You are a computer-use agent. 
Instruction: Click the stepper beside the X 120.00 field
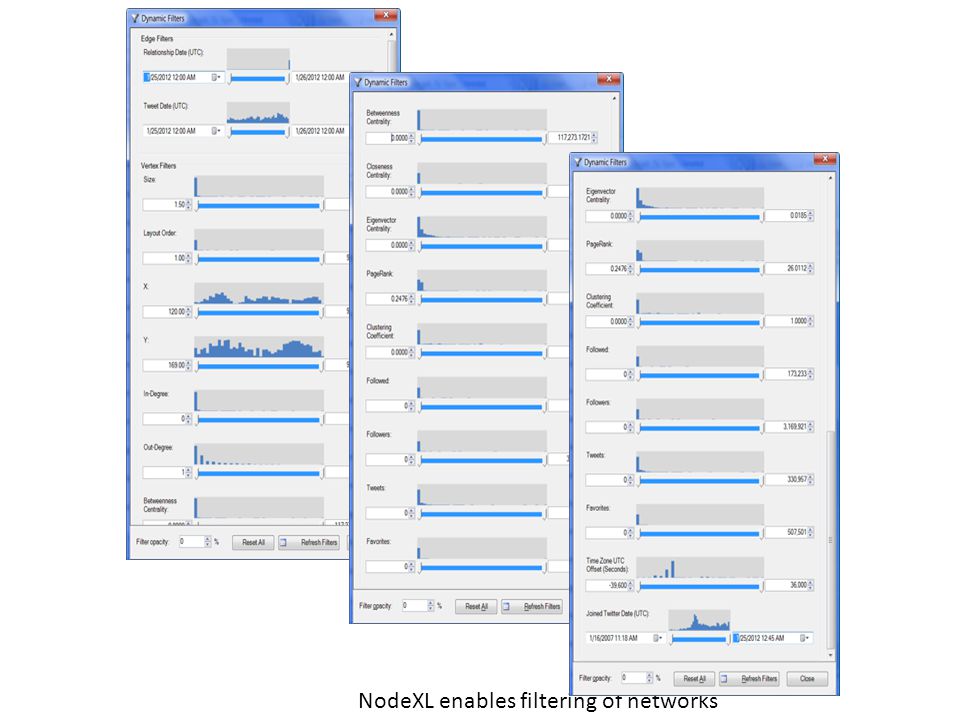pyautogui.click(x=189, y=312)
